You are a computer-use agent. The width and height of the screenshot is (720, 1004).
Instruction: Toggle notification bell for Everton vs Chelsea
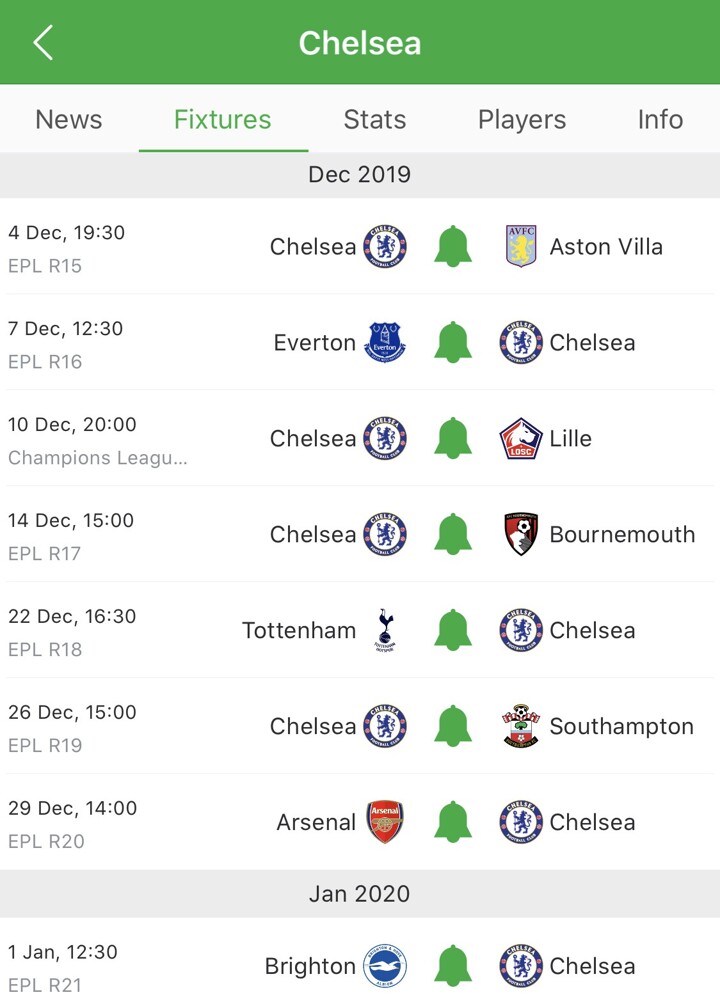(x=453, y=342)
